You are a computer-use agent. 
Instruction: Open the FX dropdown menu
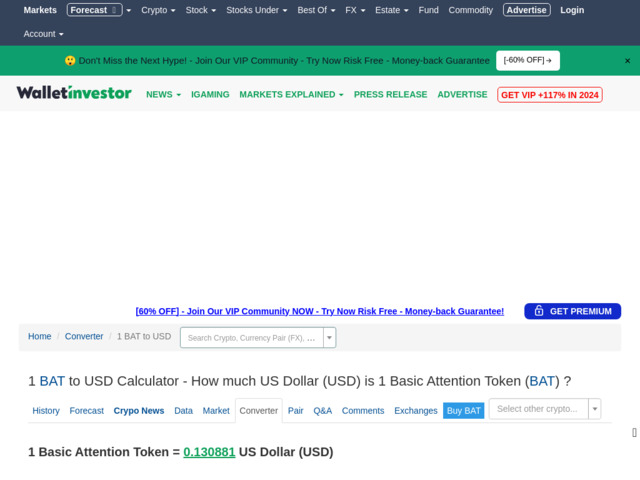click(x=355, y=10)
